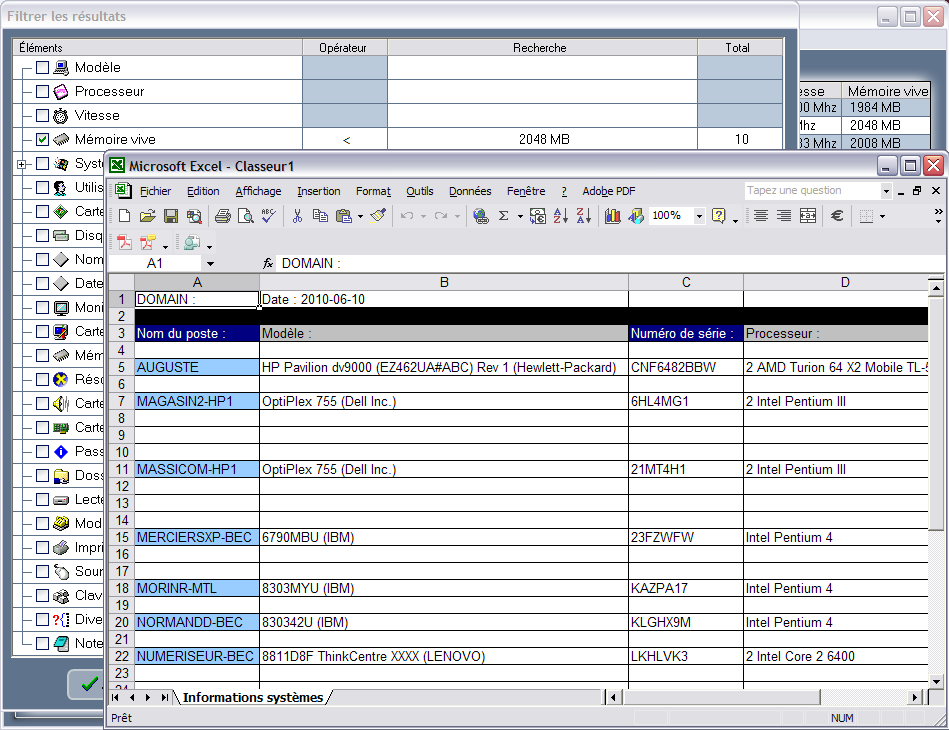Open the Borders dropdown arrow
This screenshot has width=949, height=730.
pyautogui.click(x=882, y=216)
